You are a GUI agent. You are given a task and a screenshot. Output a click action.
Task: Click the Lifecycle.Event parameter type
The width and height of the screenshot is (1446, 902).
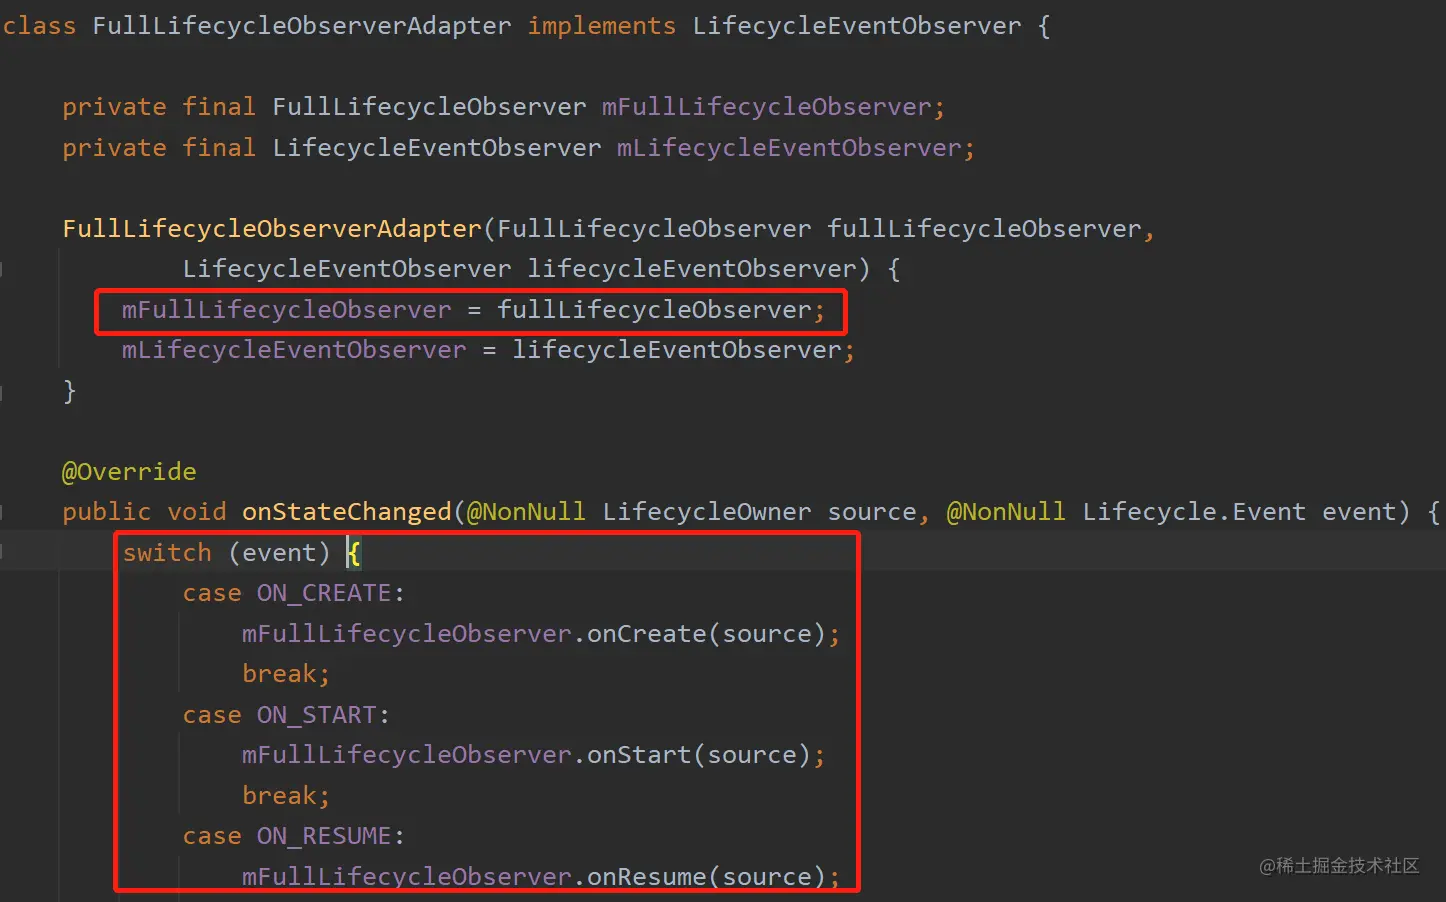click(1194, 512)
